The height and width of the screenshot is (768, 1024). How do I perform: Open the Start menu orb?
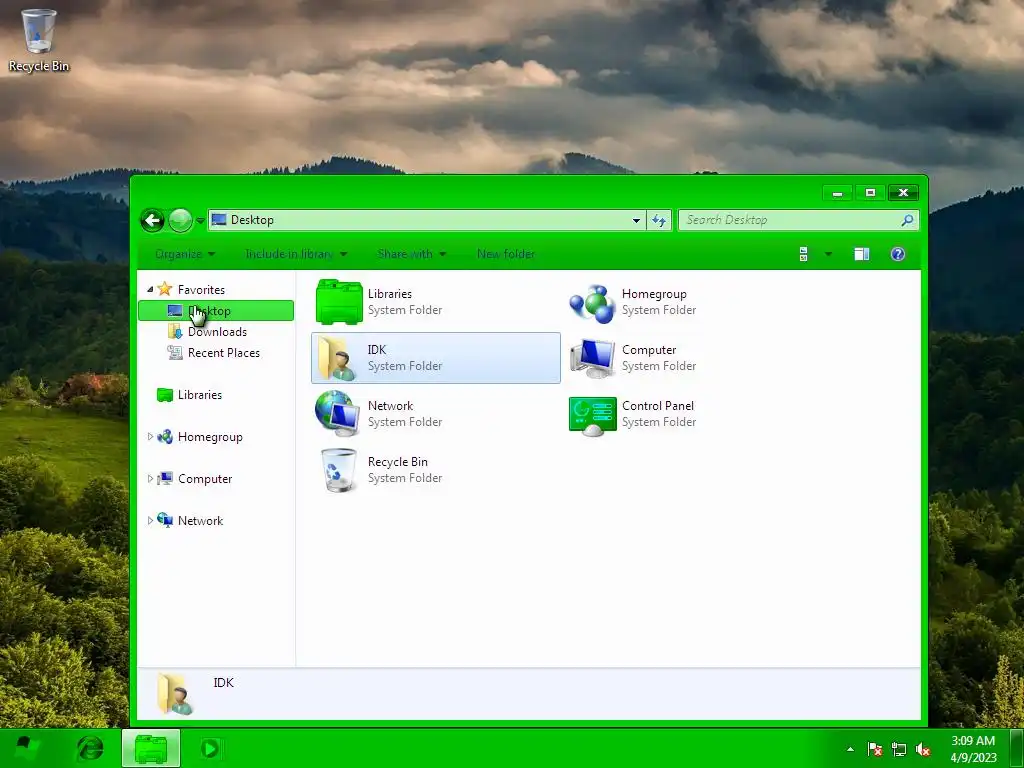pyautogui.click(x=26, y=748)
